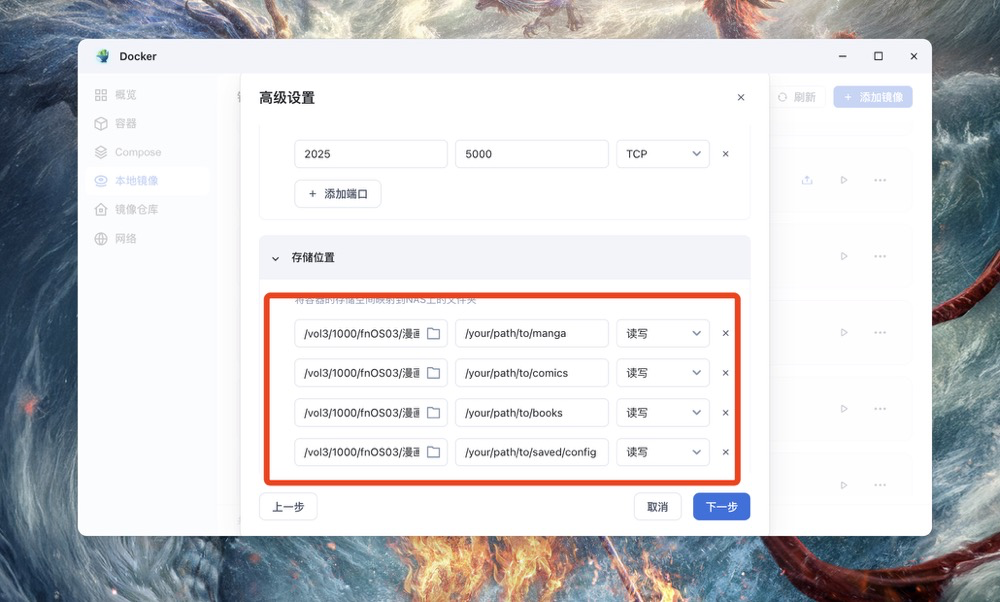Click the 上一步 button
The image size is (1000, 602).
pos(288,507)
